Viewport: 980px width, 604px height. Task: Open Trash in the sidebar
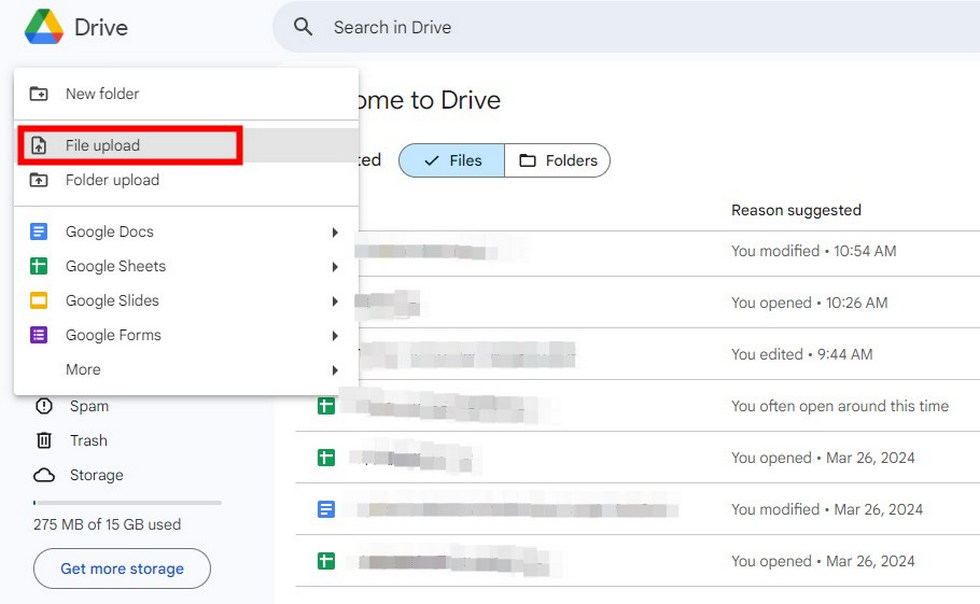point(89,441)
